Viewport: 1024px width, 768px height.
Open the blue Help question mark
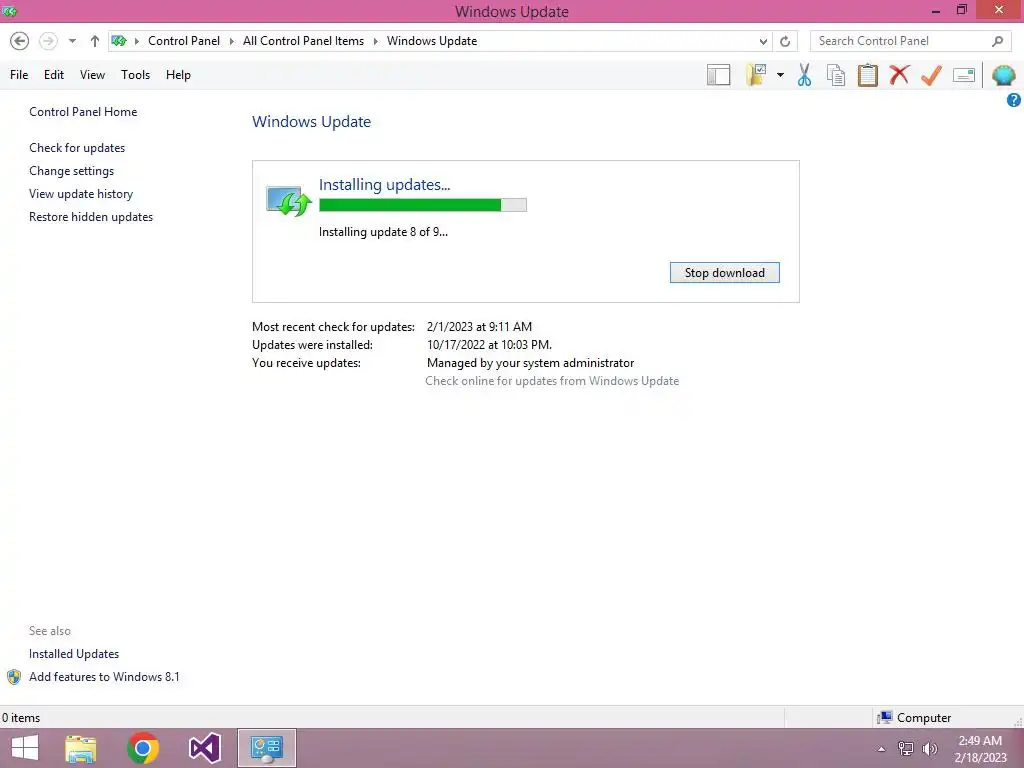[1014, 100]
